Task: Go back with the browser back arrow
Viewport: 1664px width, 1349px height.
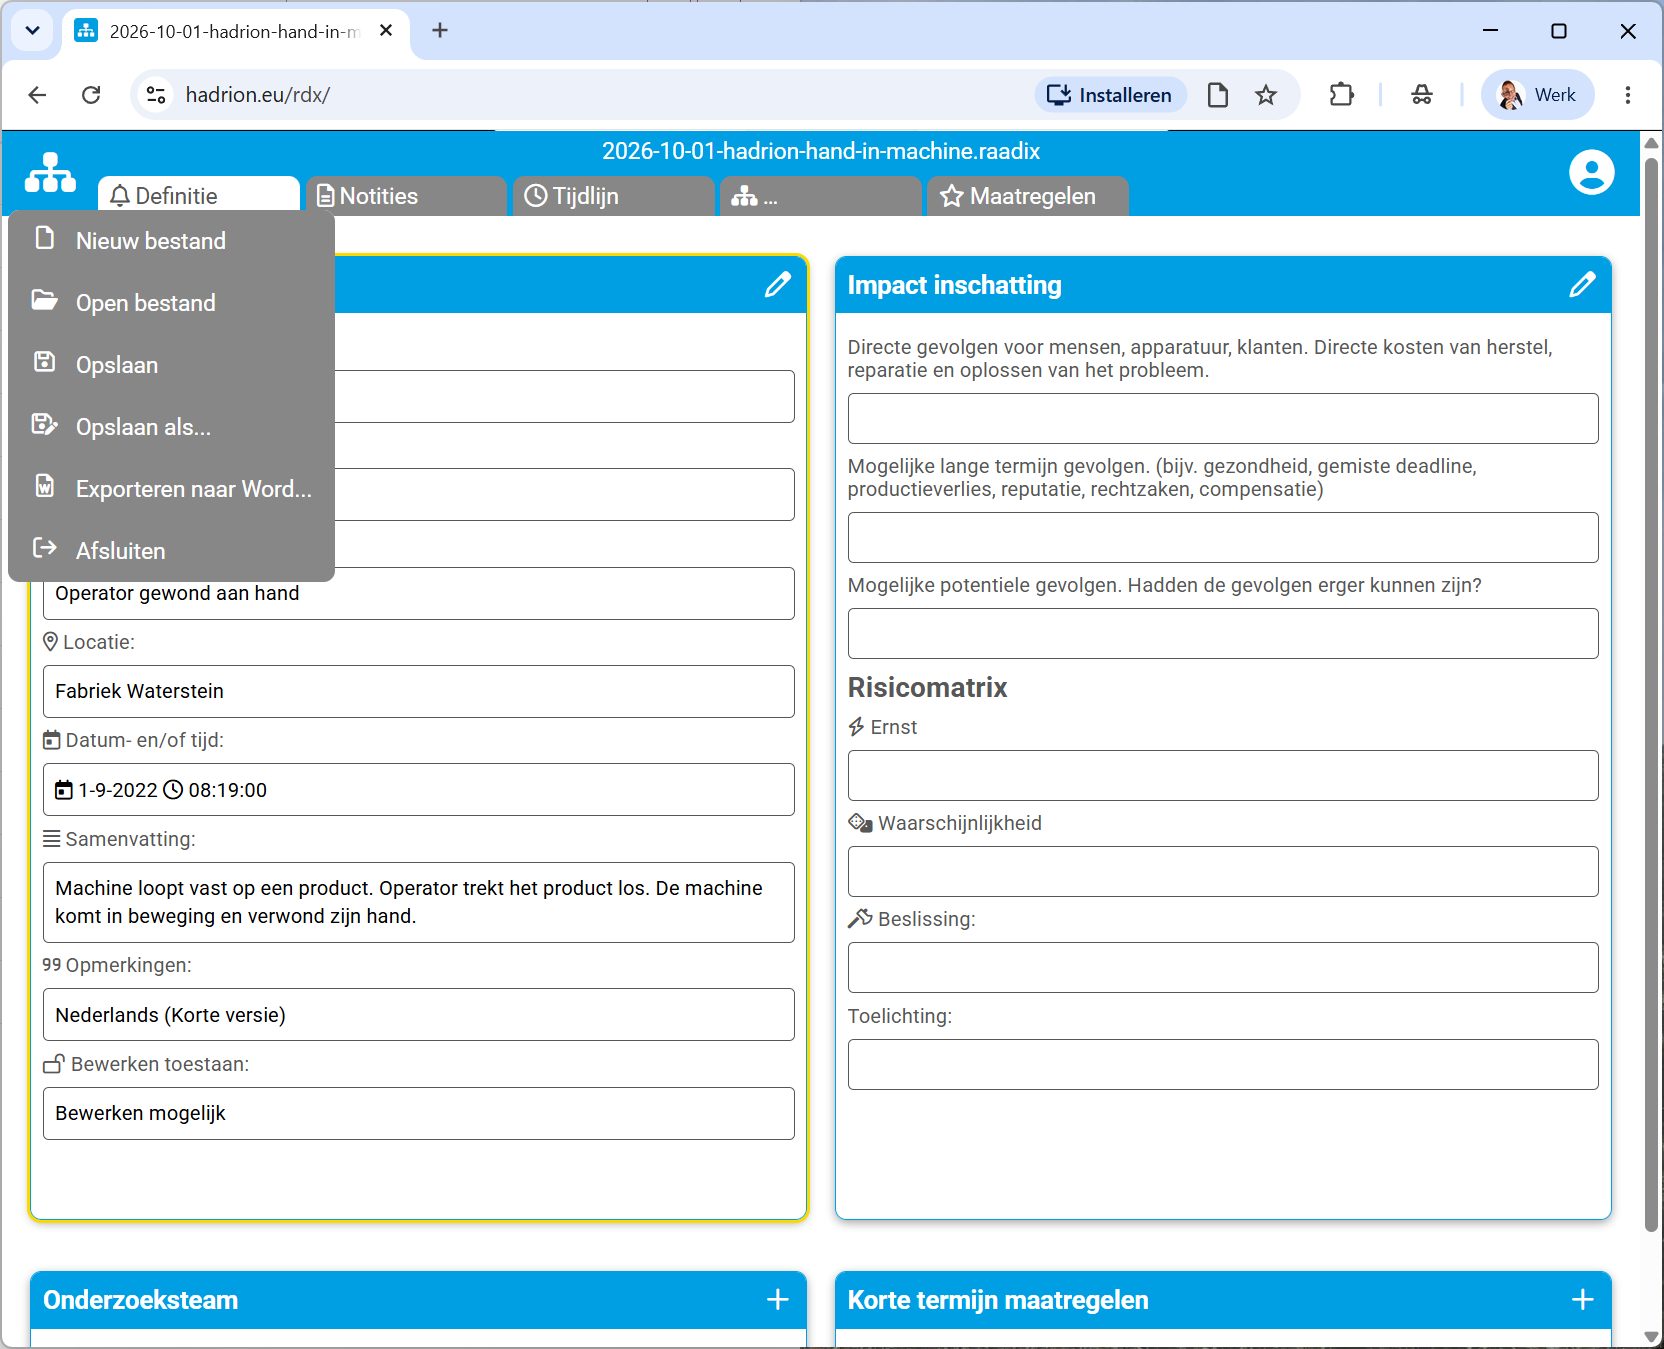Action: tap(37, 95)
